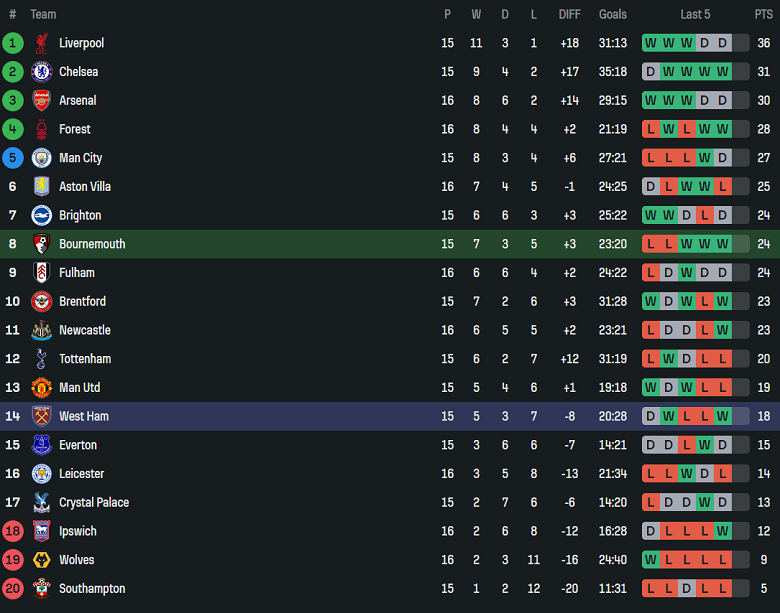This screenshot has width=780, height=613.
Task: Click the Tottenham cockerel crest
Action: click(x=41, y=359)
